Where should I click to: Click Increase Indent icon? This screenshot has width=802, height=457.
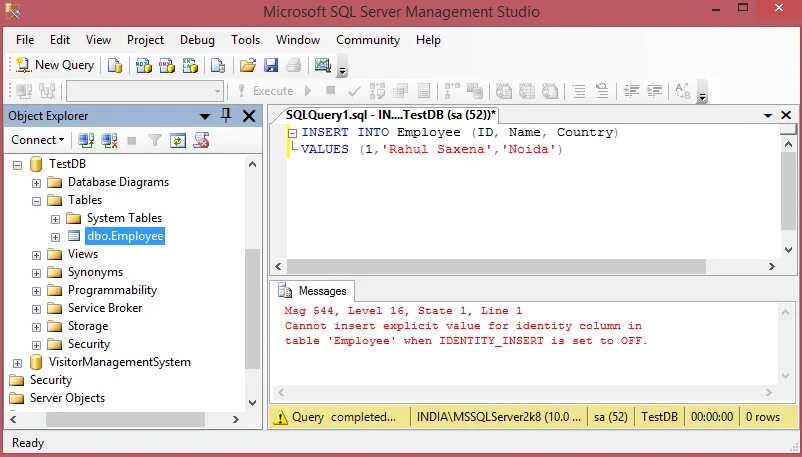point(655,91)
